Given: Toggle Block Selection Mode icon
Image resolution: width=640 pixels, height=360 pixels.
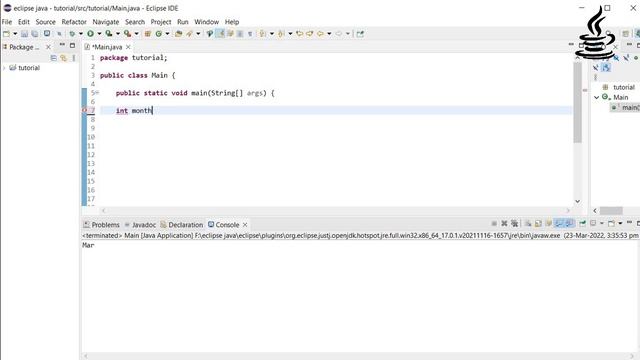Looking at the screenshot, I should (240, 34).
